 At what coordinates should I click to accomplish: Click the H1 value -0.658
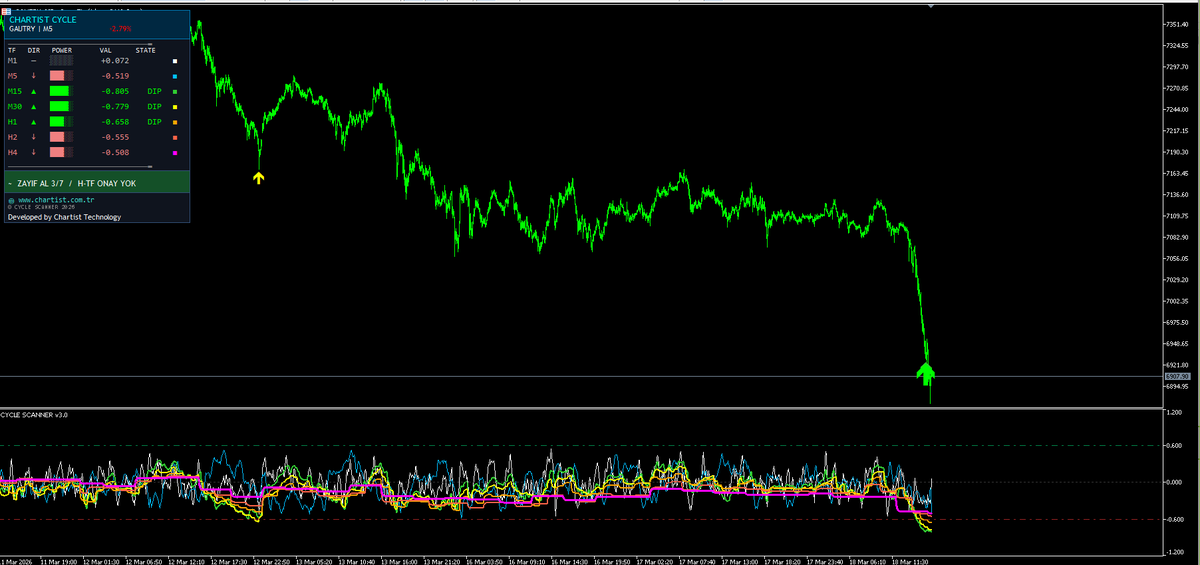pos(114,122)
